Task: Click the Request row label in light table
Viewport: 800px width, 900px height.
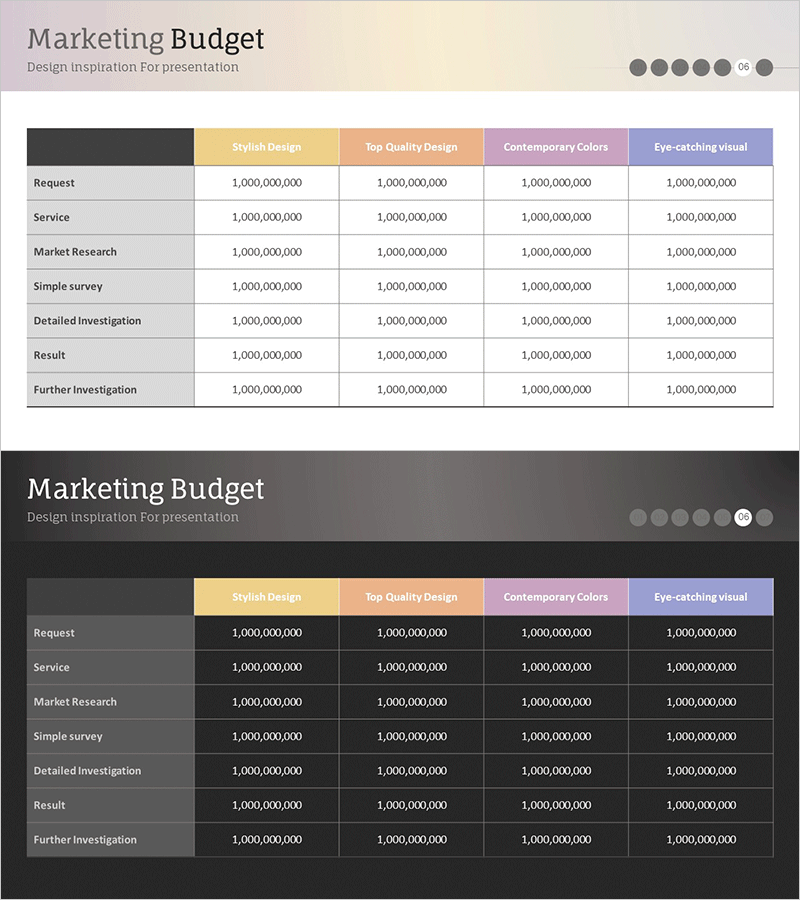Action: [54, 183]
